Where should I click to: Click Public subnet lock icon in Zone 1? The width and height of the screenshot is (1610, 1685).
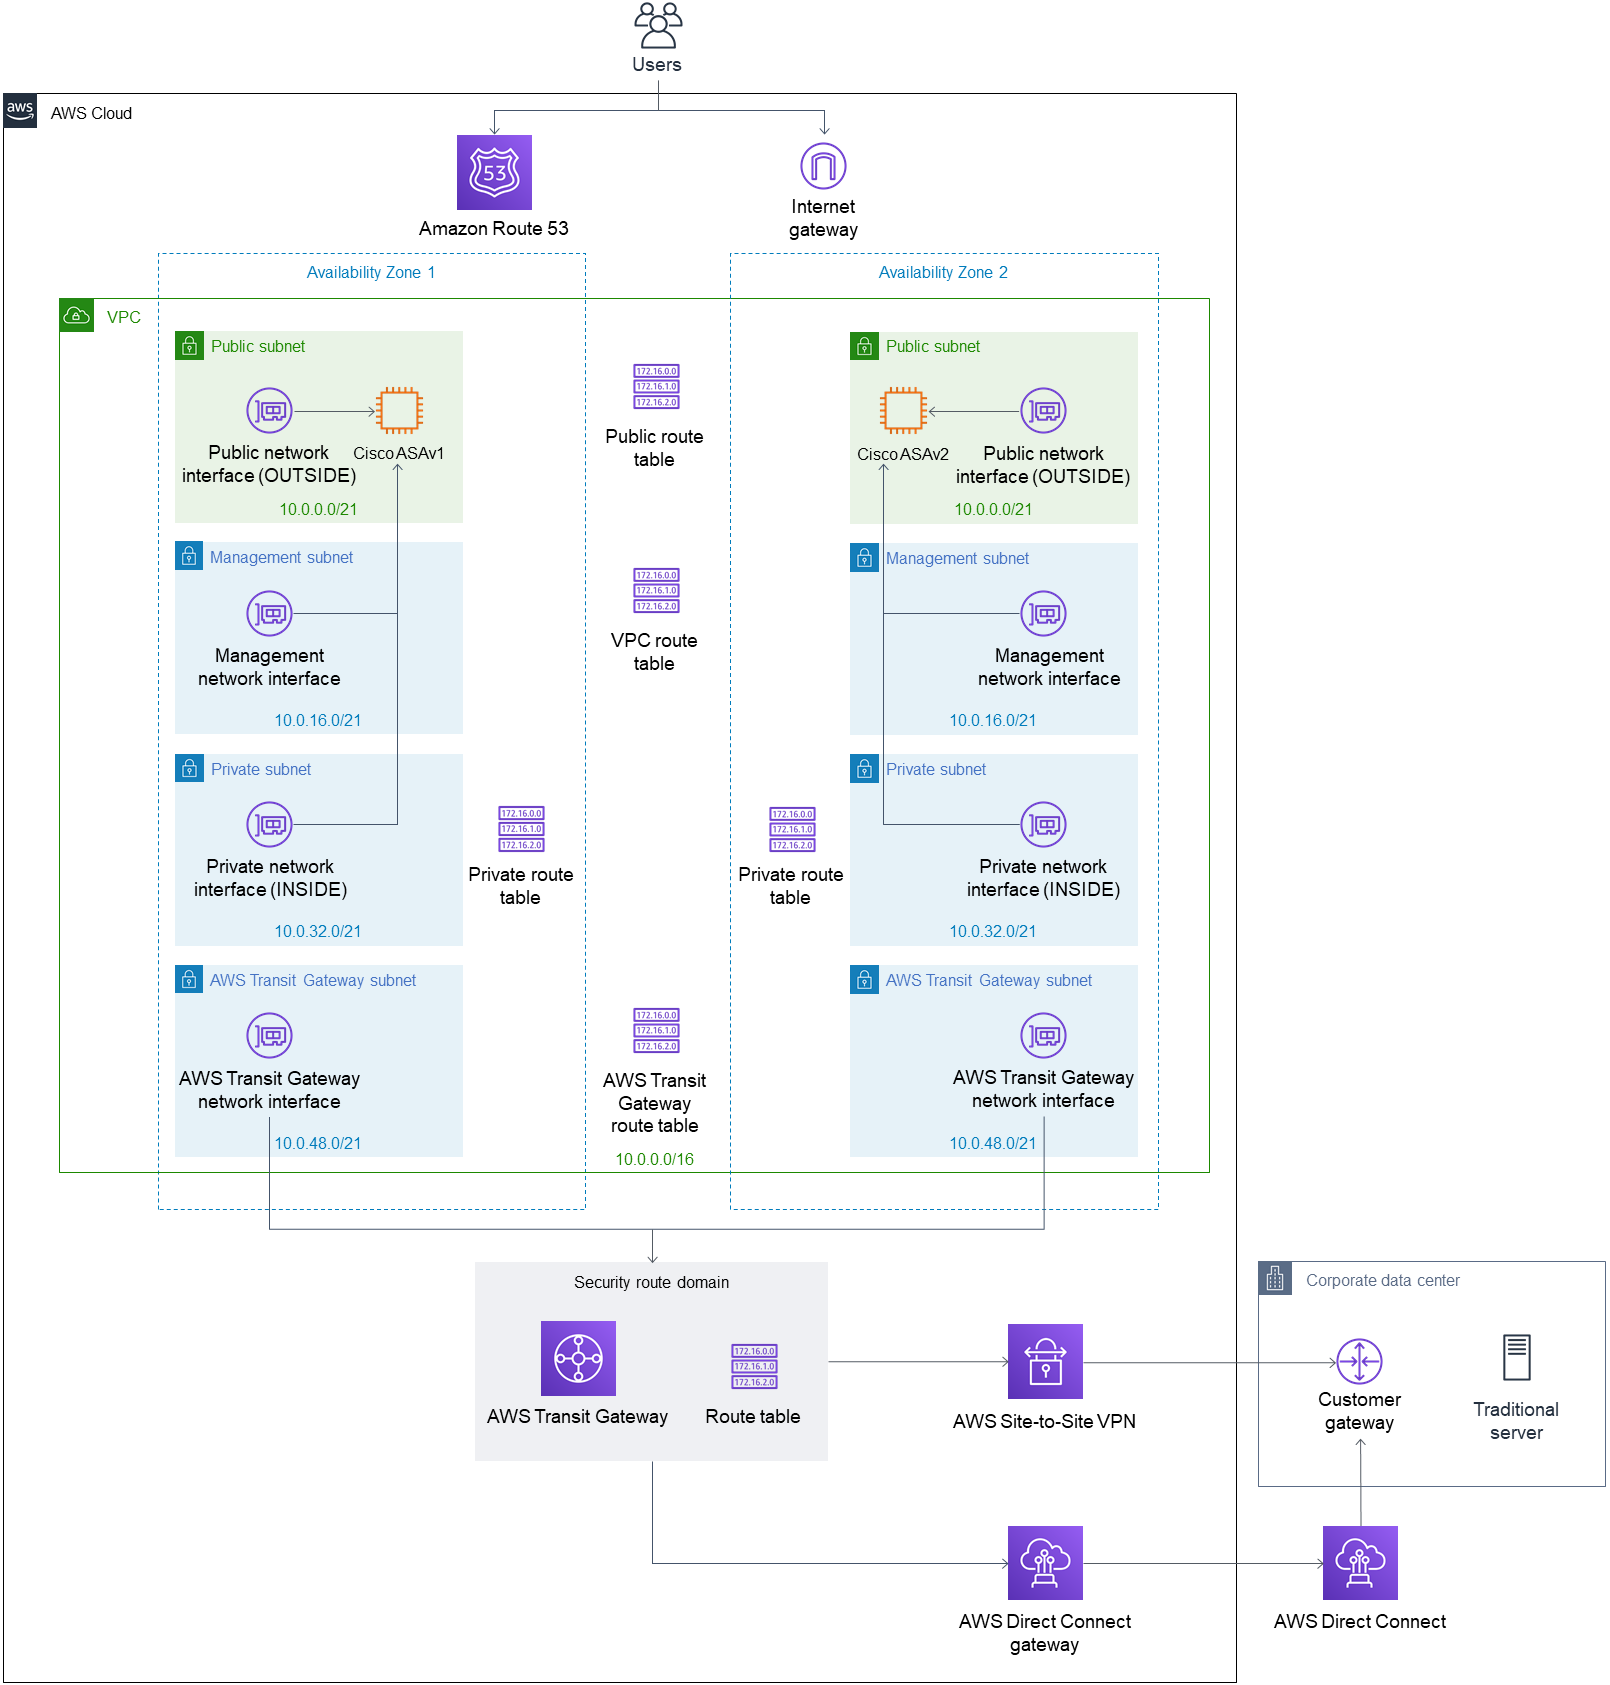click(189, 346)
